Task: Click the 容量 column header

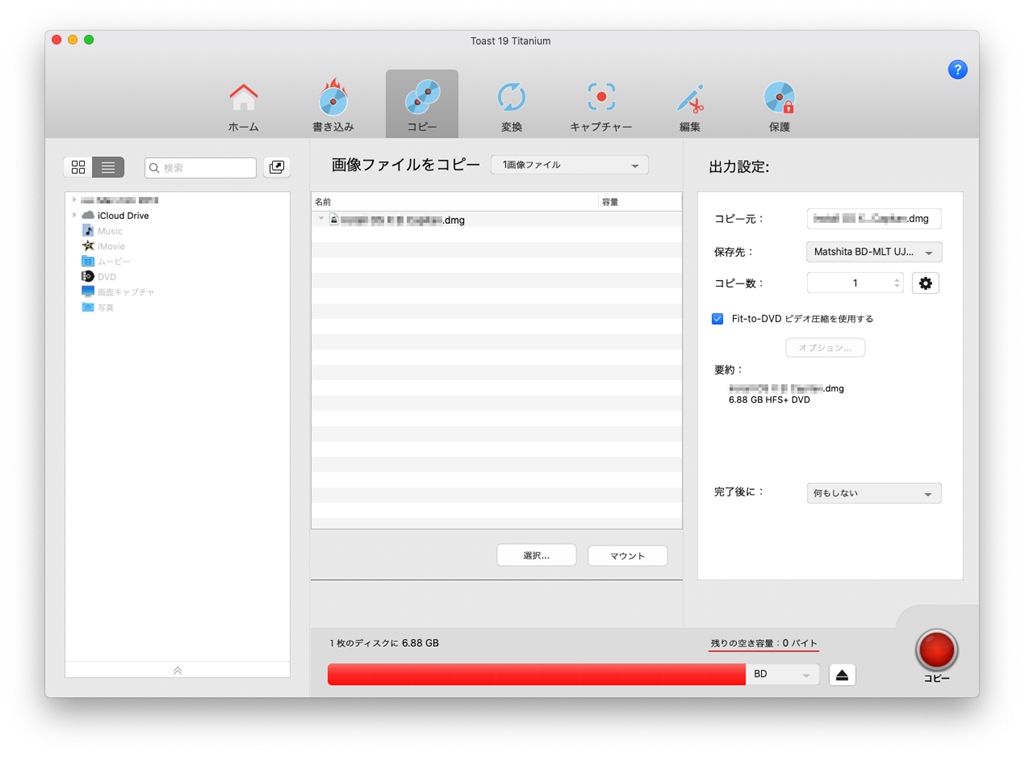Action: pyautogui.click(x=640, y=202)
